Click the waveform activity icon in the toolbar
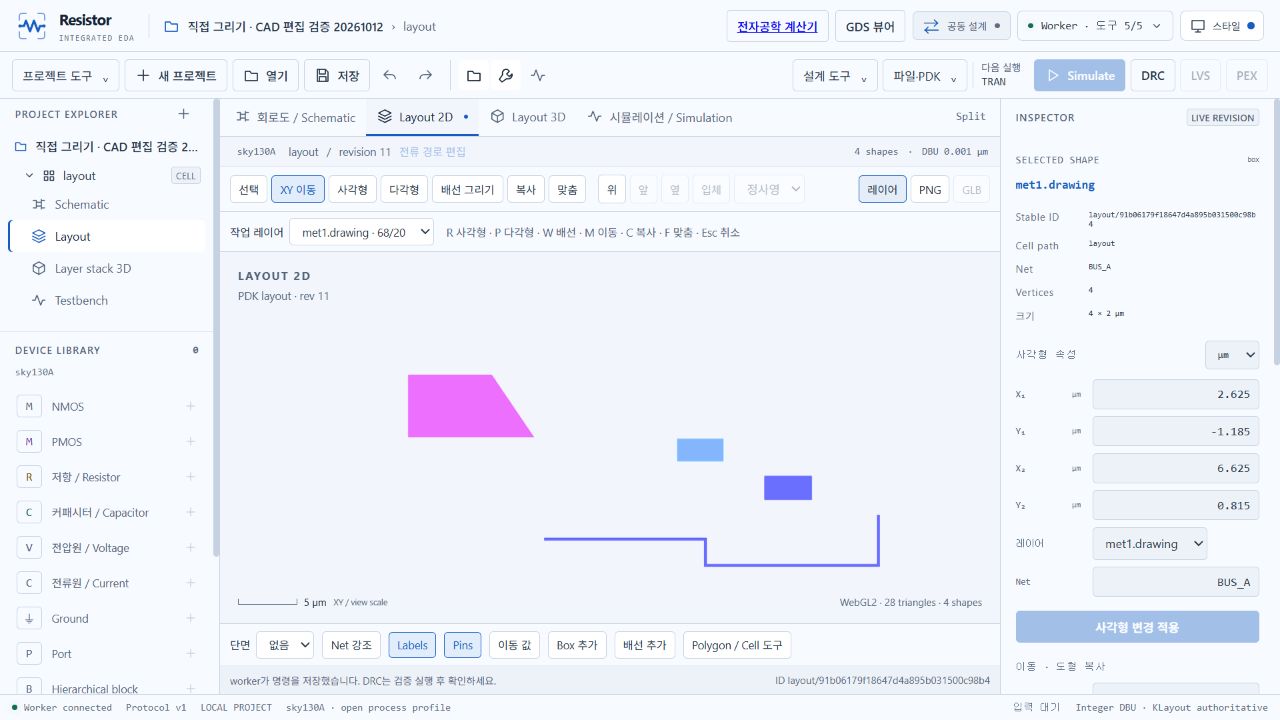This screenshot has height=720, width=1280. 538,76
